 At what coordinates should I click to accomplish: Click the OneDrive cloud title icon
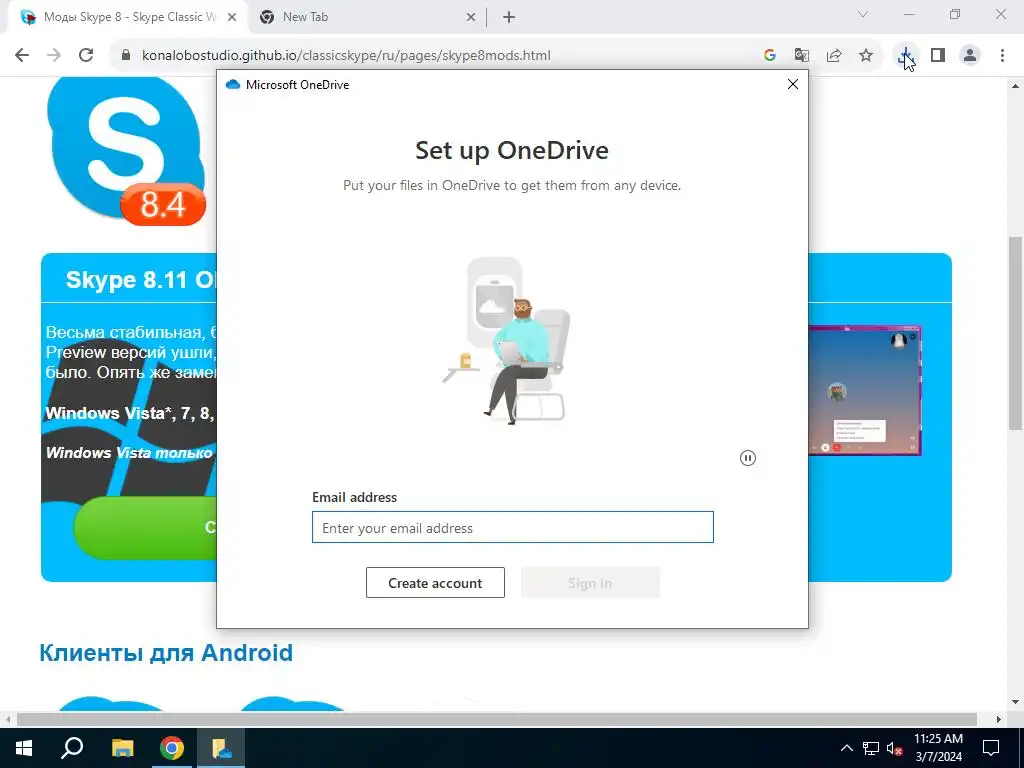pos(232,84)
